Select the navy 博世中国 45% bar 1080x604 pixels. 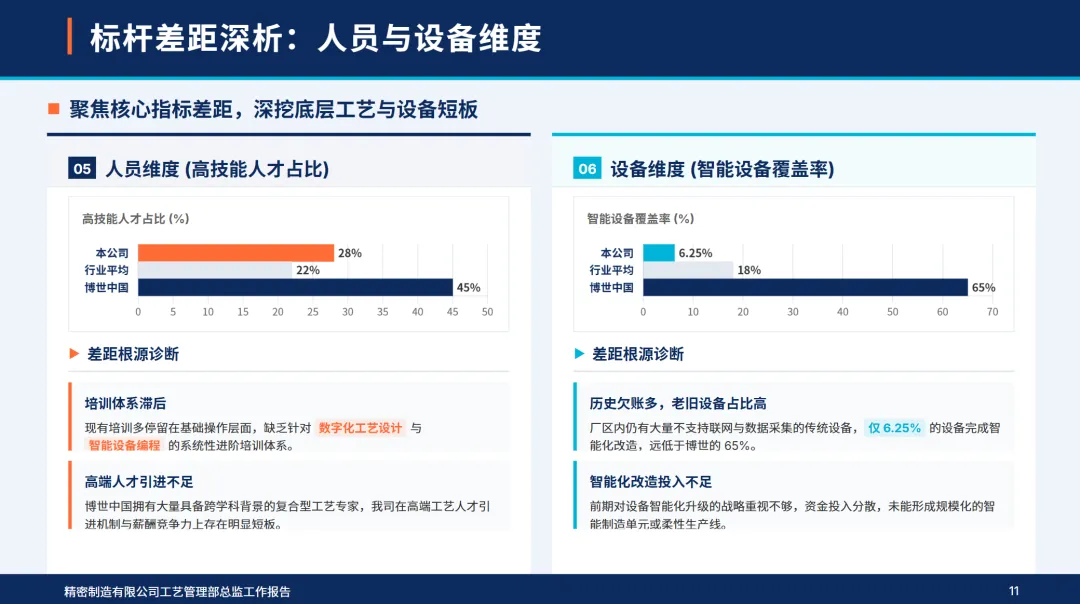[x=295, y=287]
